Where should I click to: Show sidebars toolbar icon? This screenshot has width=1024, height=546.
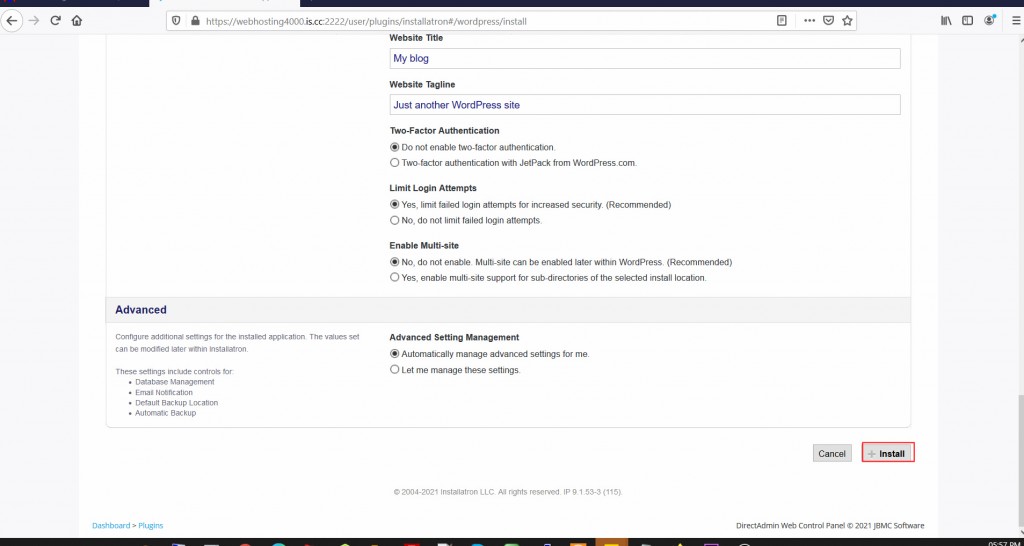coord(968,21)
